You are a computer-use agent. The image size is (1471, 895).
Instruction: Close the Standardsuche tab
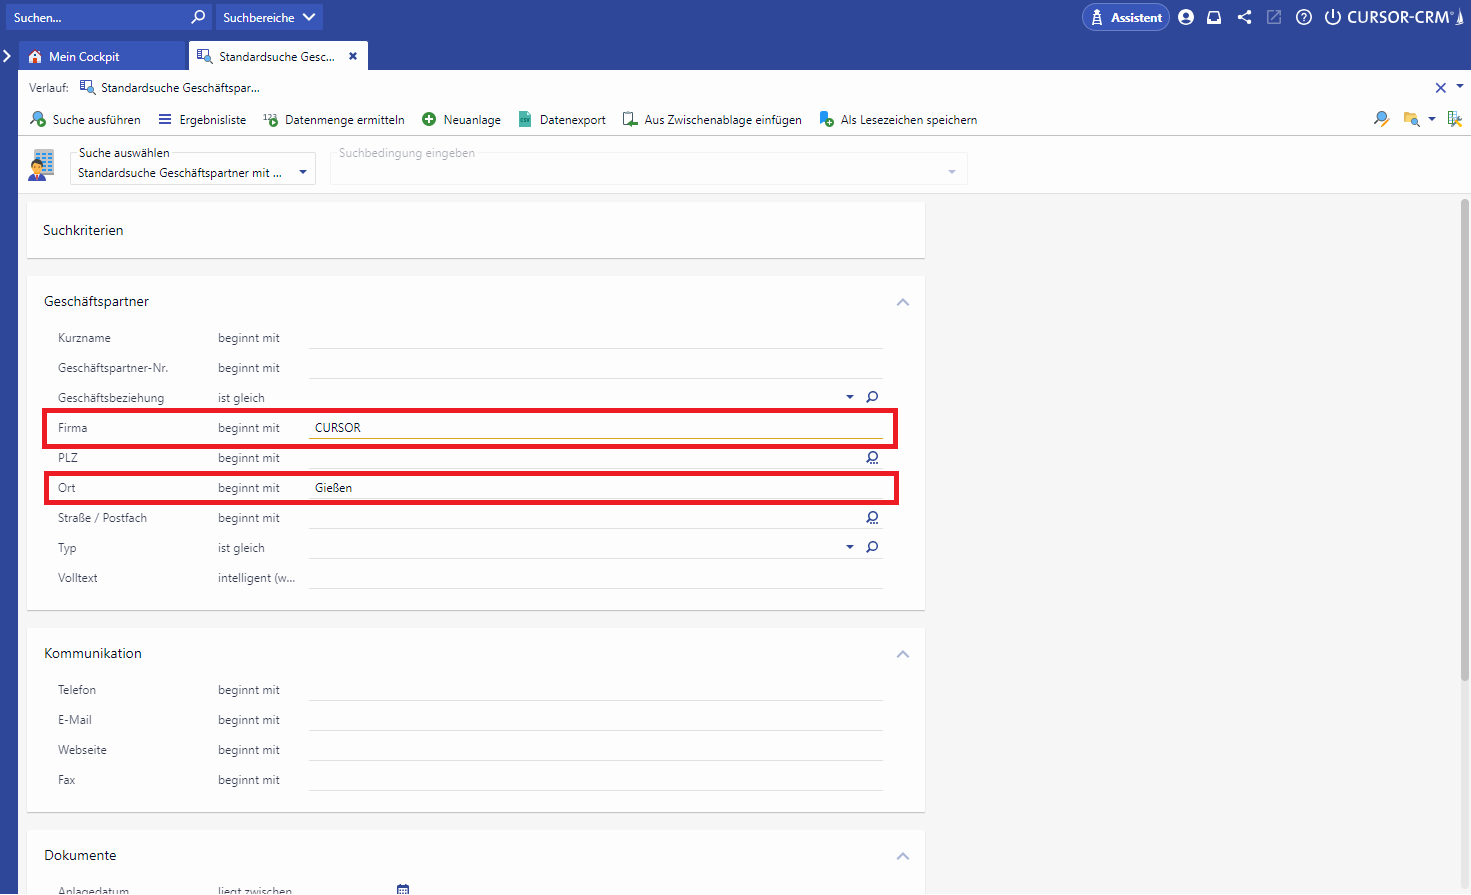coord(353,57)
